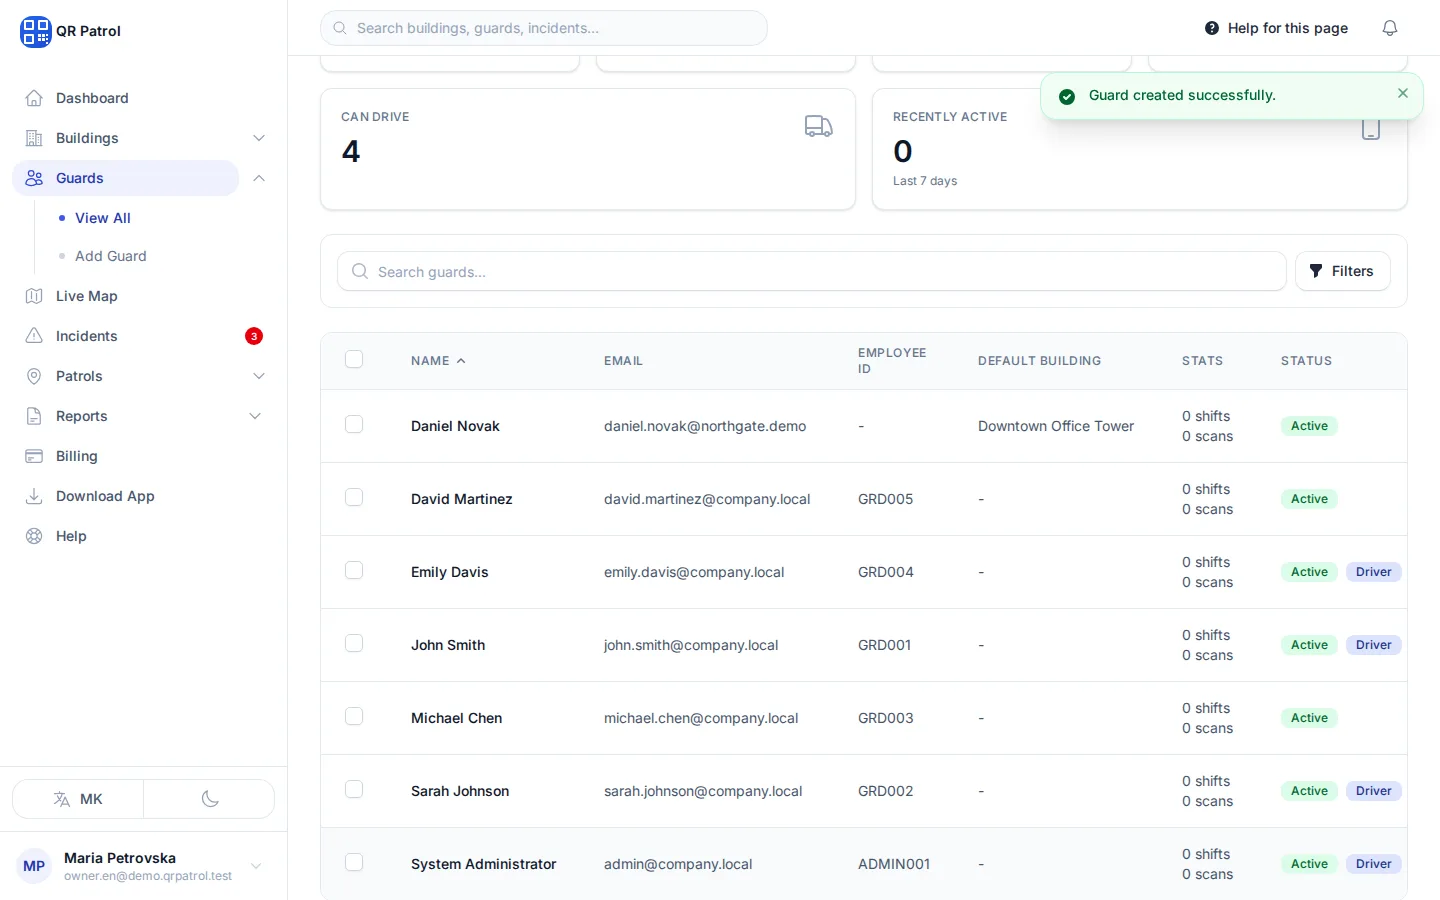
Task: Toggle the select-all header checkbox
Action: click(354, 359)
